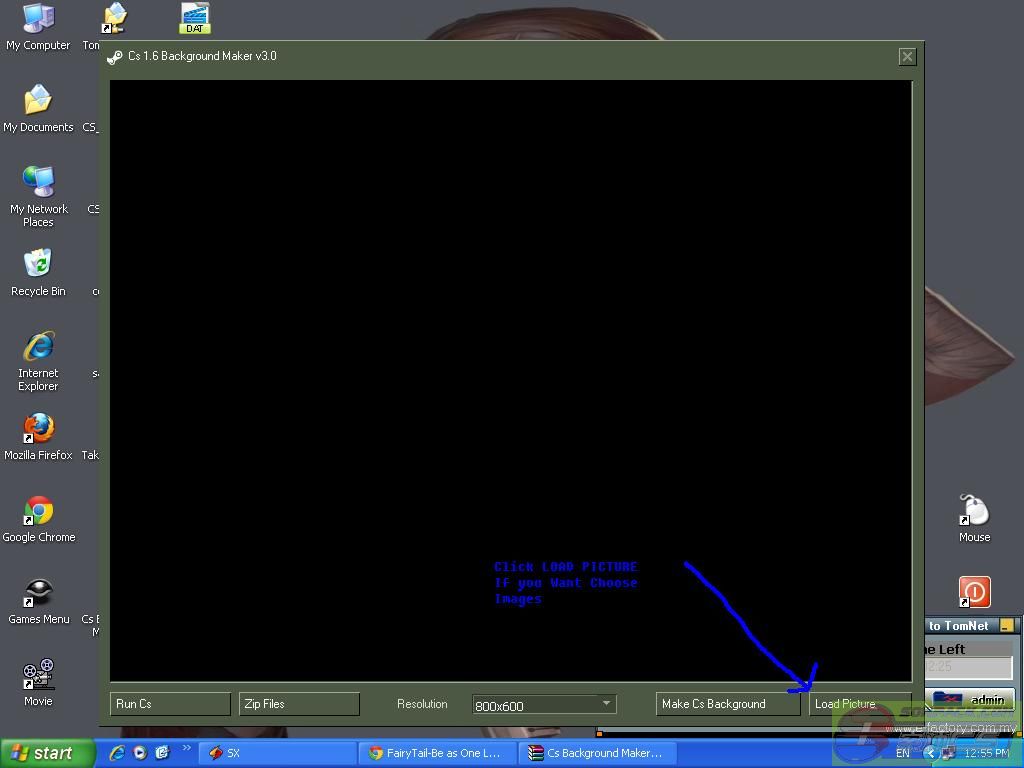Open the Mouse shortcut on desktop
Image resolution: width=1024 pixels, height=768 pixels.
[974, 511]
